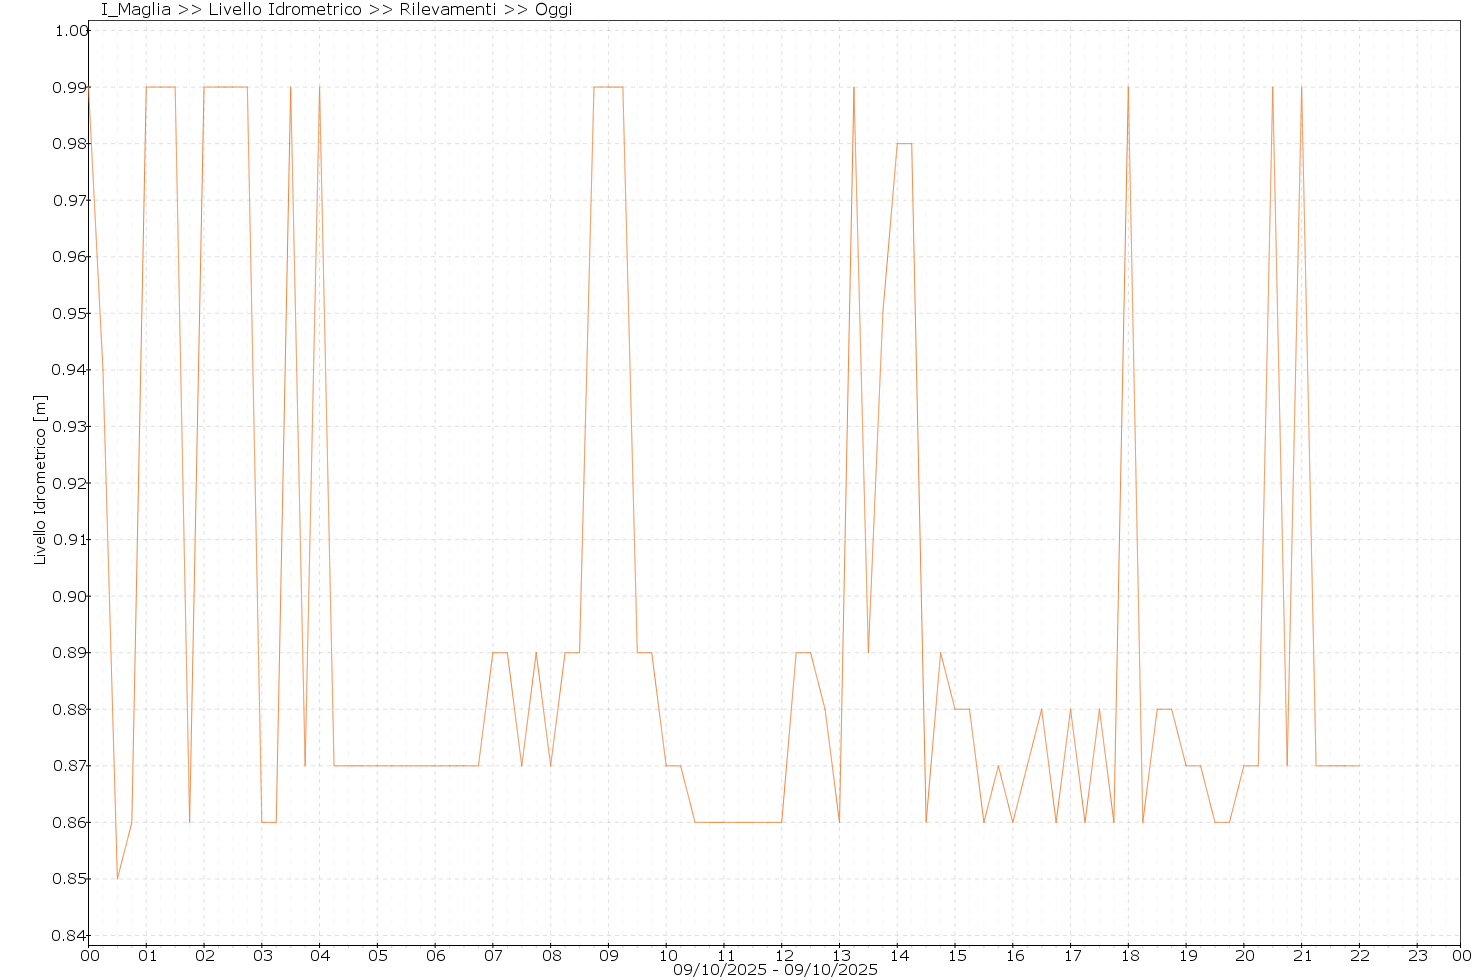
Task: Click the line's peak at hour 18
Action: tap(1128, 88)
